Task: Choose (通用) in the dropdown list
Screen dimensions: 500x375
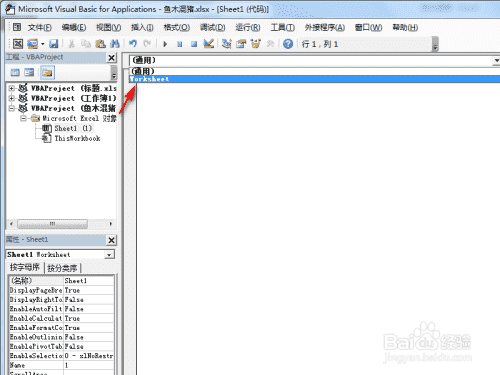Action: [315, 71]
